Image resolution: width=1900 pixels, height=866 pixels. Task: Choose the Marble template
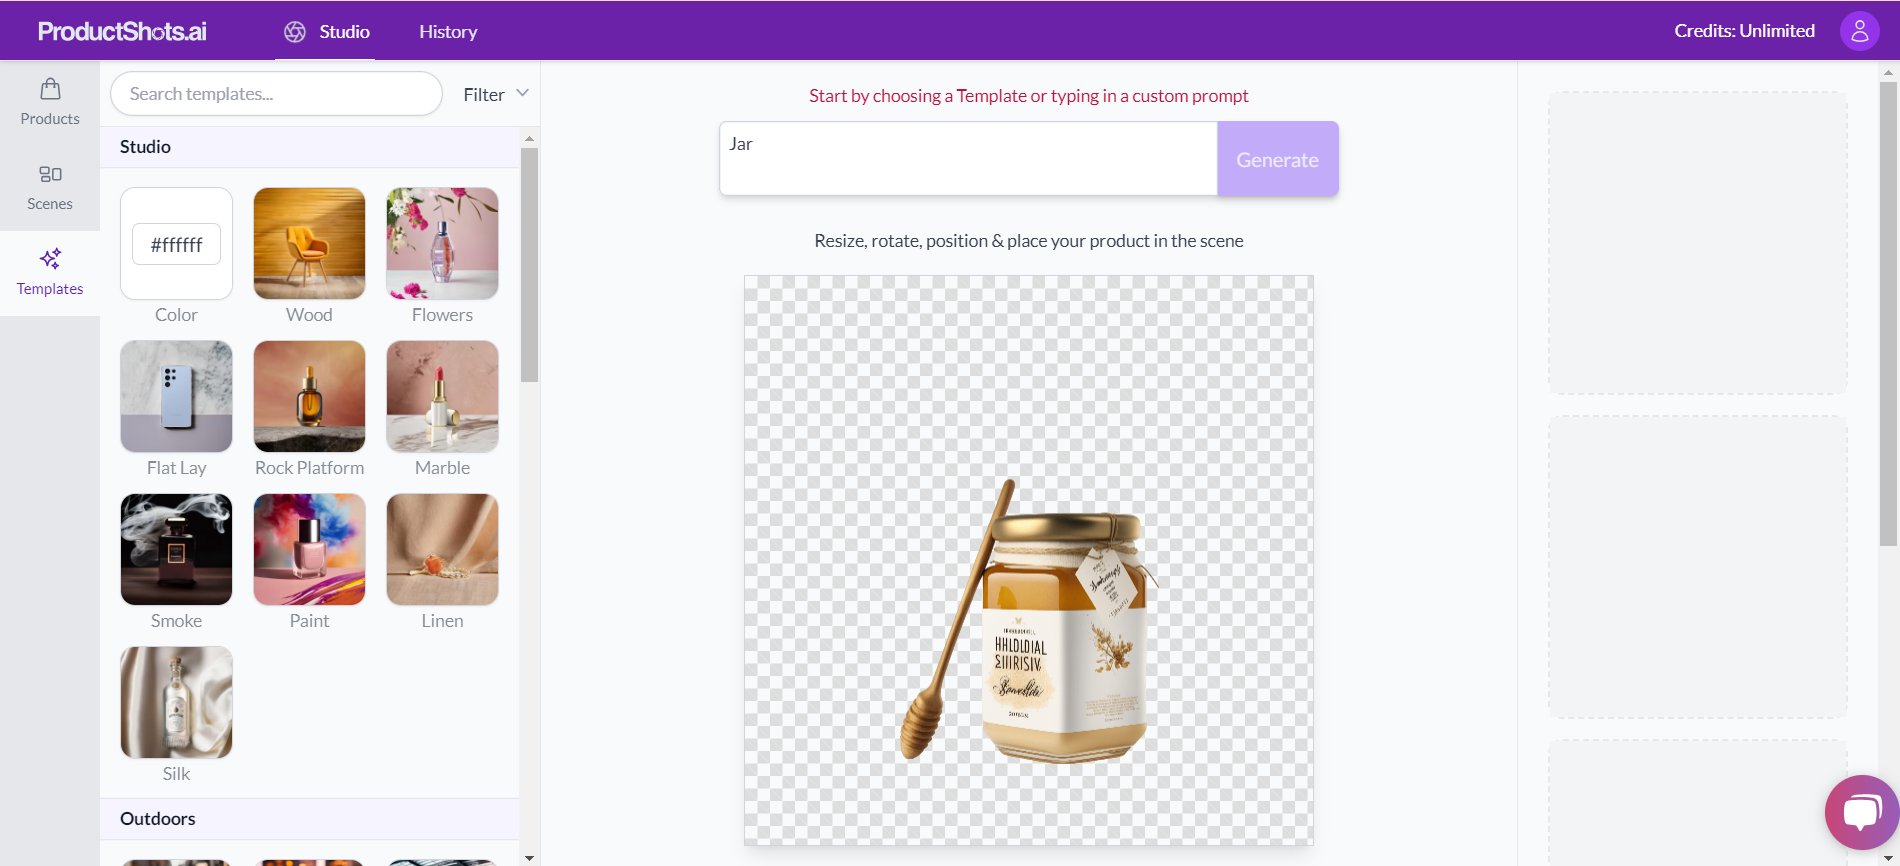[442, 397]
